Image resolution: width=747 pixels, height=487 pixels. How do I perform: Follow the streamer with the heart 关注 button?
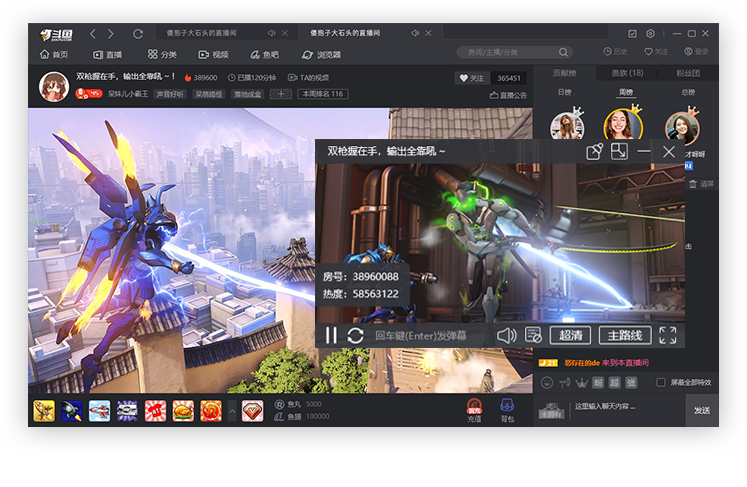pos(472,78)
